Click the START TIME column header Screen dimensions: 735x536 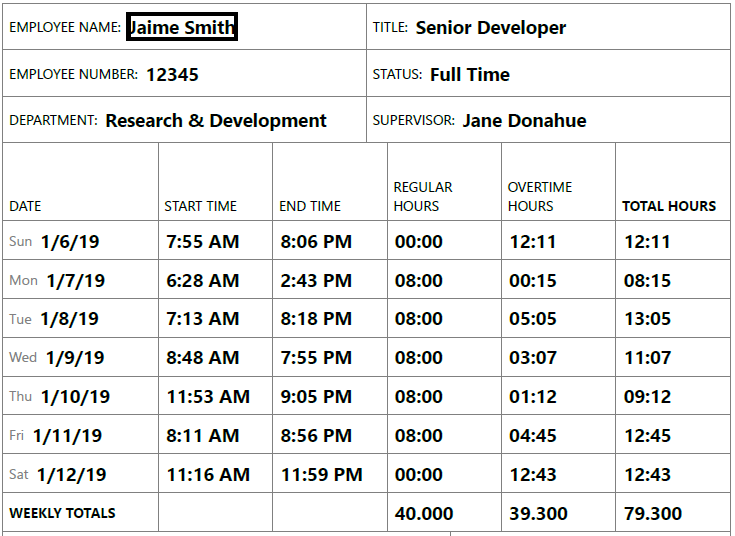[x=201, y=206]
